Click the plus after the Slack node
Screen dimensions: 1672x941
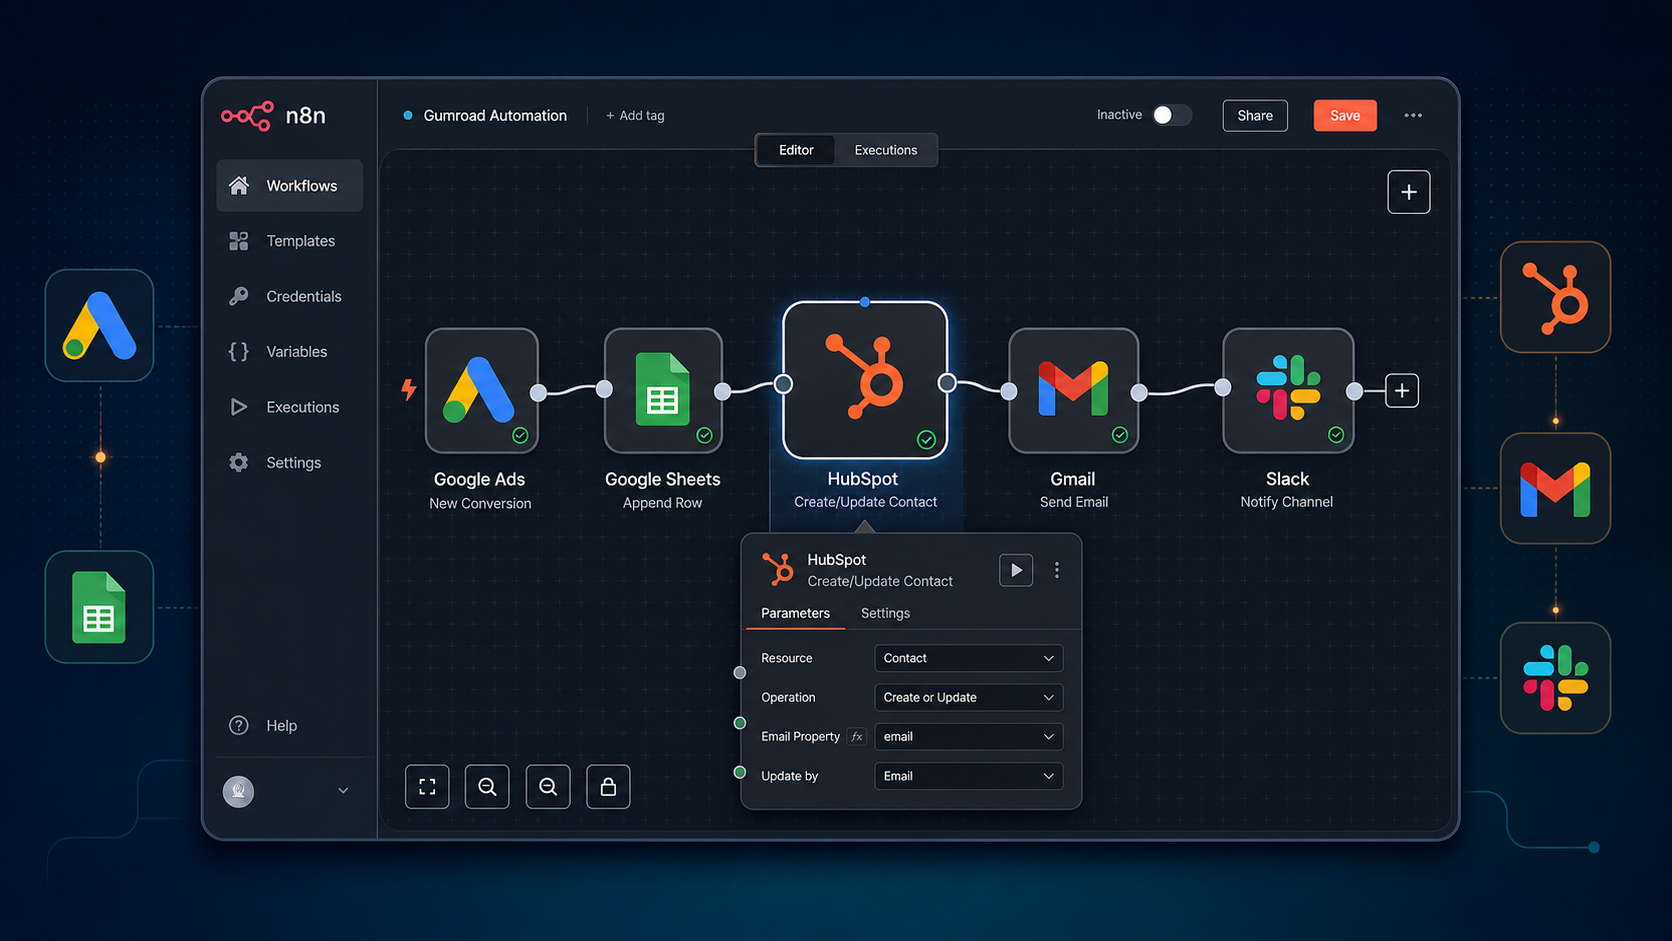tap(1402, 391)
